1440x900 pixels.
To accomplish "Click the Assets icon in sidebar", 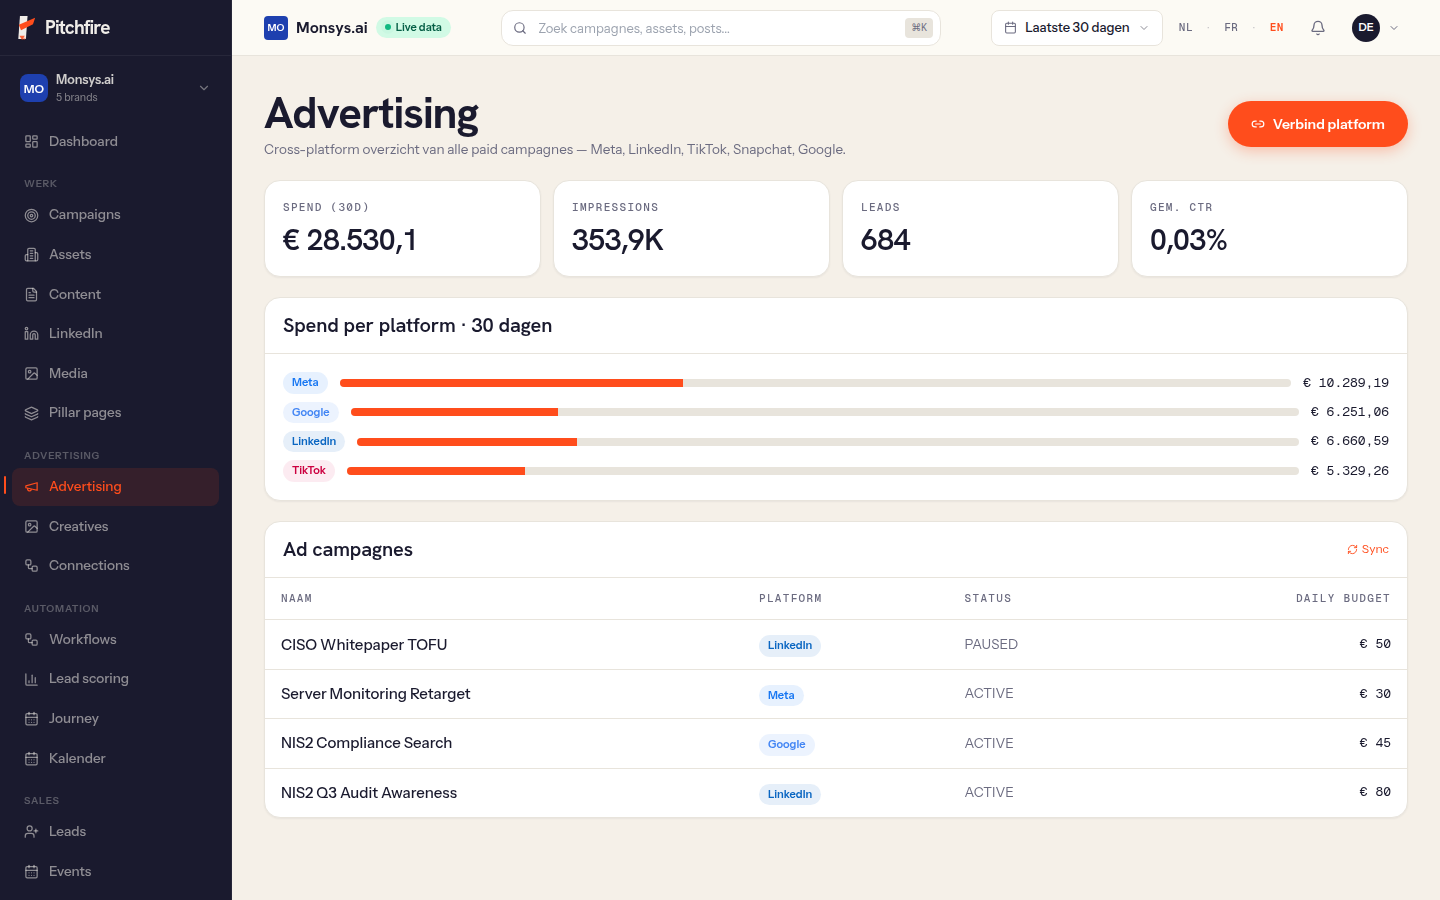I will [32, 255].
